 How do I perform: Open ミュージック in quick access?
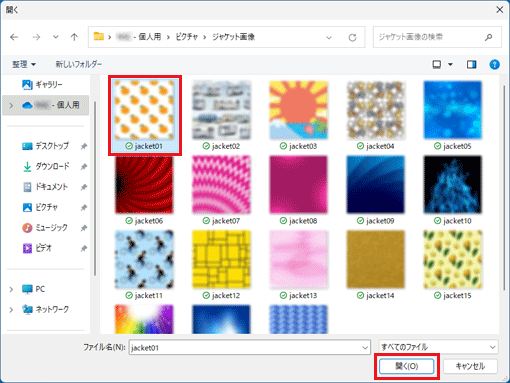pos(46,228)
